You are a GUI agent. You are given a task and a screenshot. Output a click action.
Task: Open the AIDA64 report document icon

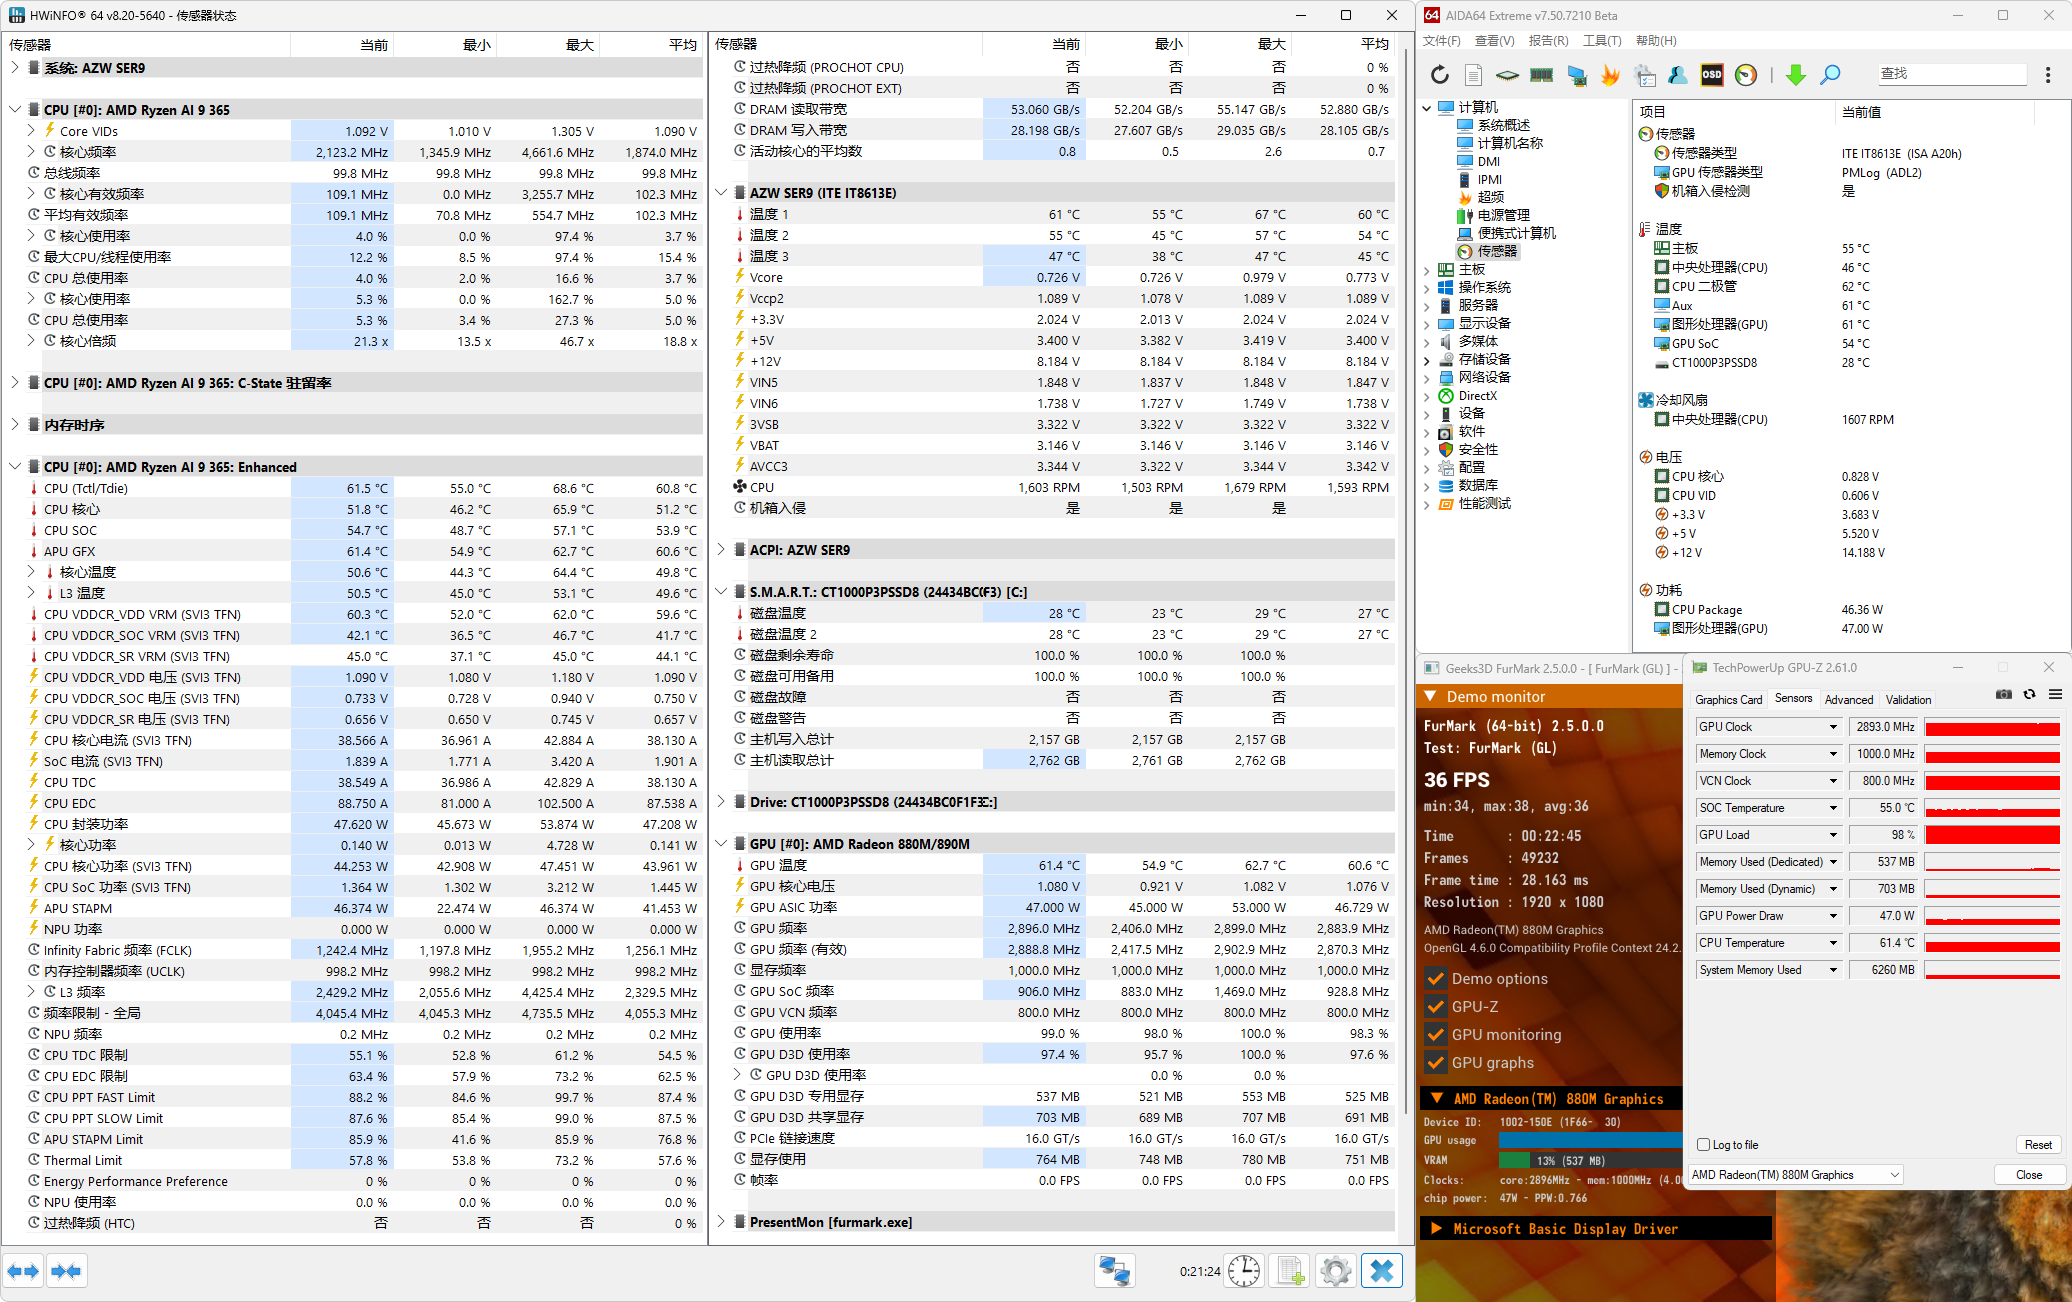pyautogui.click(x=1473, y=75)
